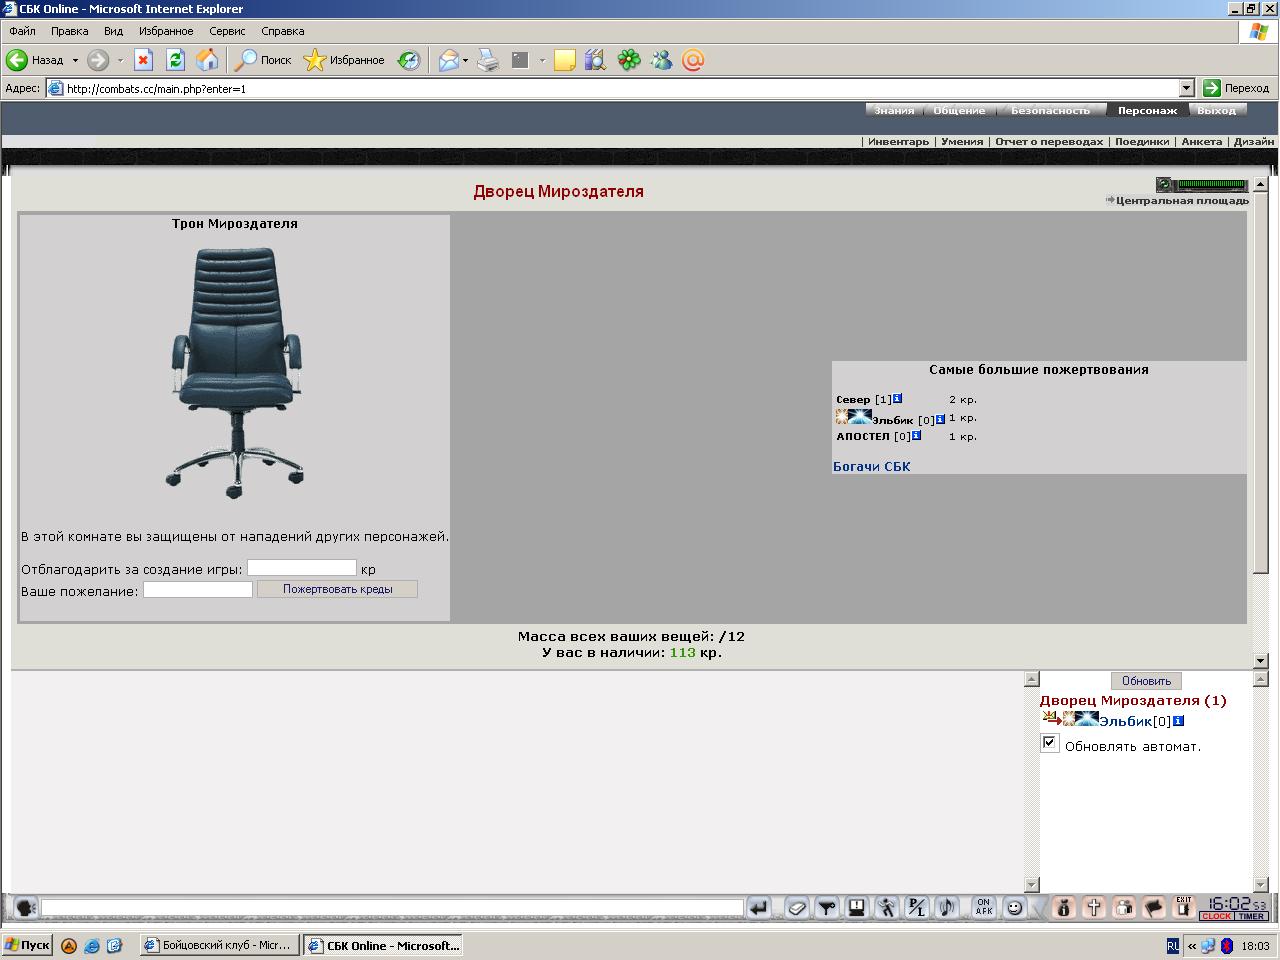The width and height of the screenshot is (1280, 960).
Task: Click the IE Stop button
Action: (143, 60)
